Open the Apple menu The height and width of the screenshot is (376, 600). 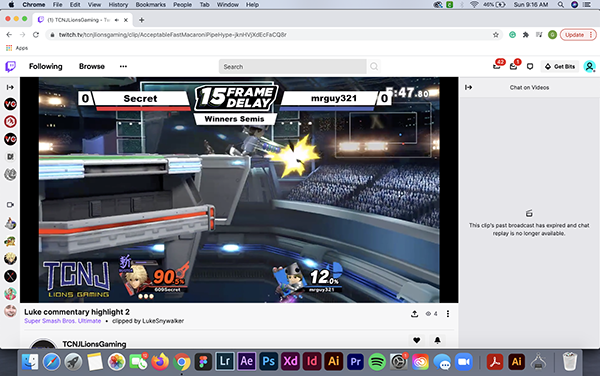coord(11,5)
